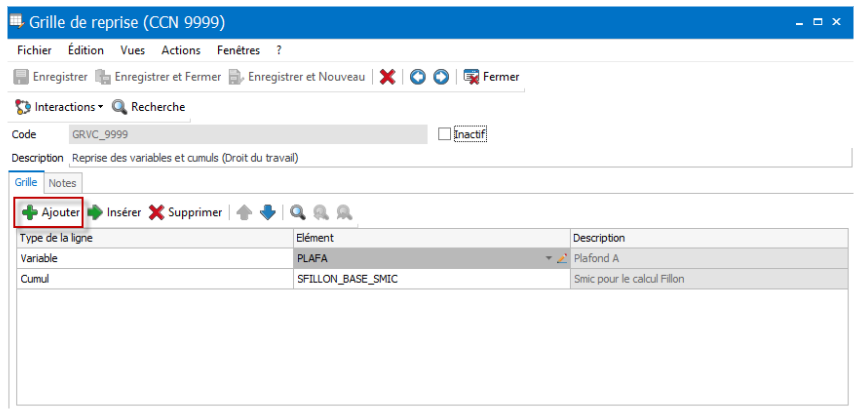Move grid row down with blue arrow

[267, 212]
